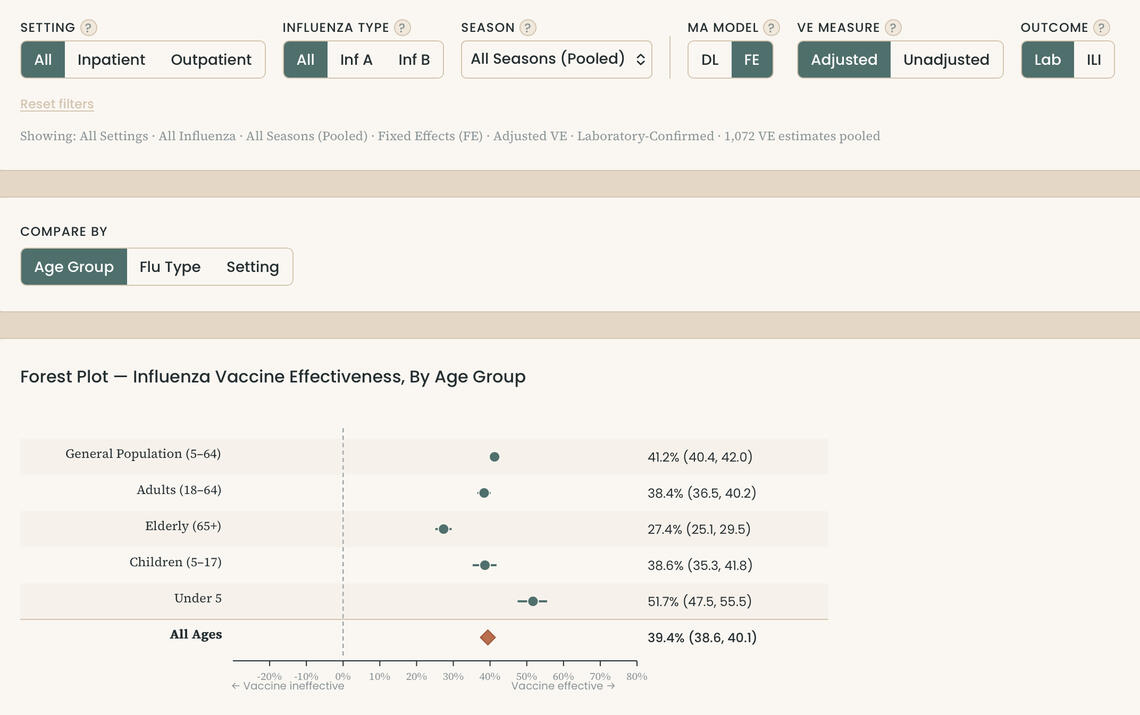Screen dimensions: 1140x715
Task: Show help for MA Model
Action: pyautogui.click(x=771, y=28)
